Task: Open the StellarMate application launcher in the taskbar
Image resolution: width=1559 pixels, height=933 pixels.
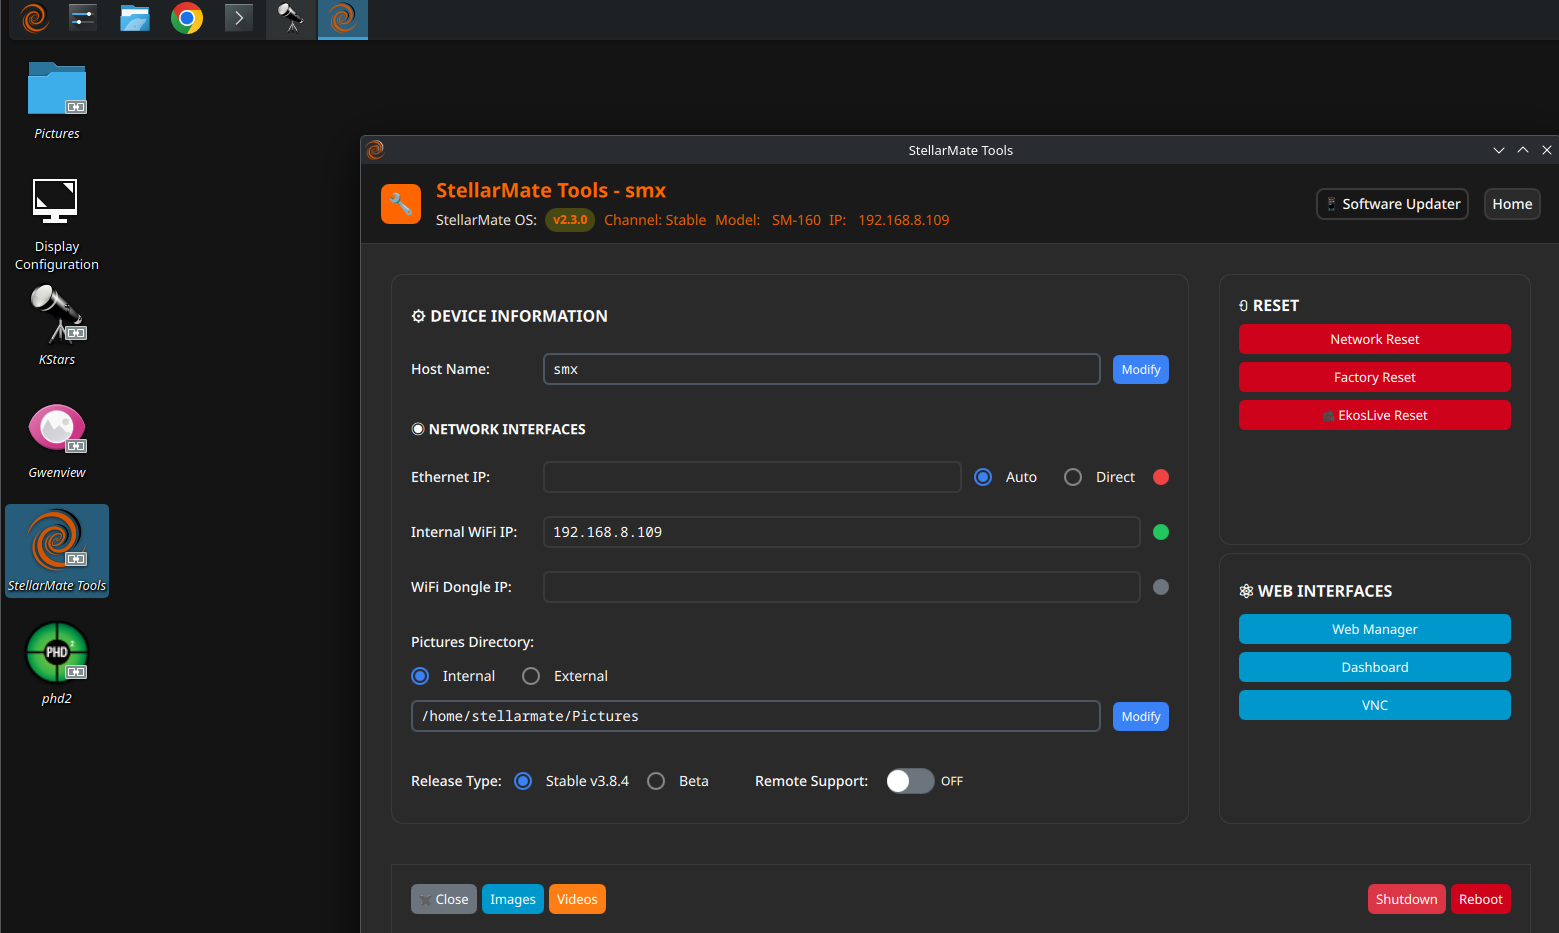Action: tap(35, 18)
